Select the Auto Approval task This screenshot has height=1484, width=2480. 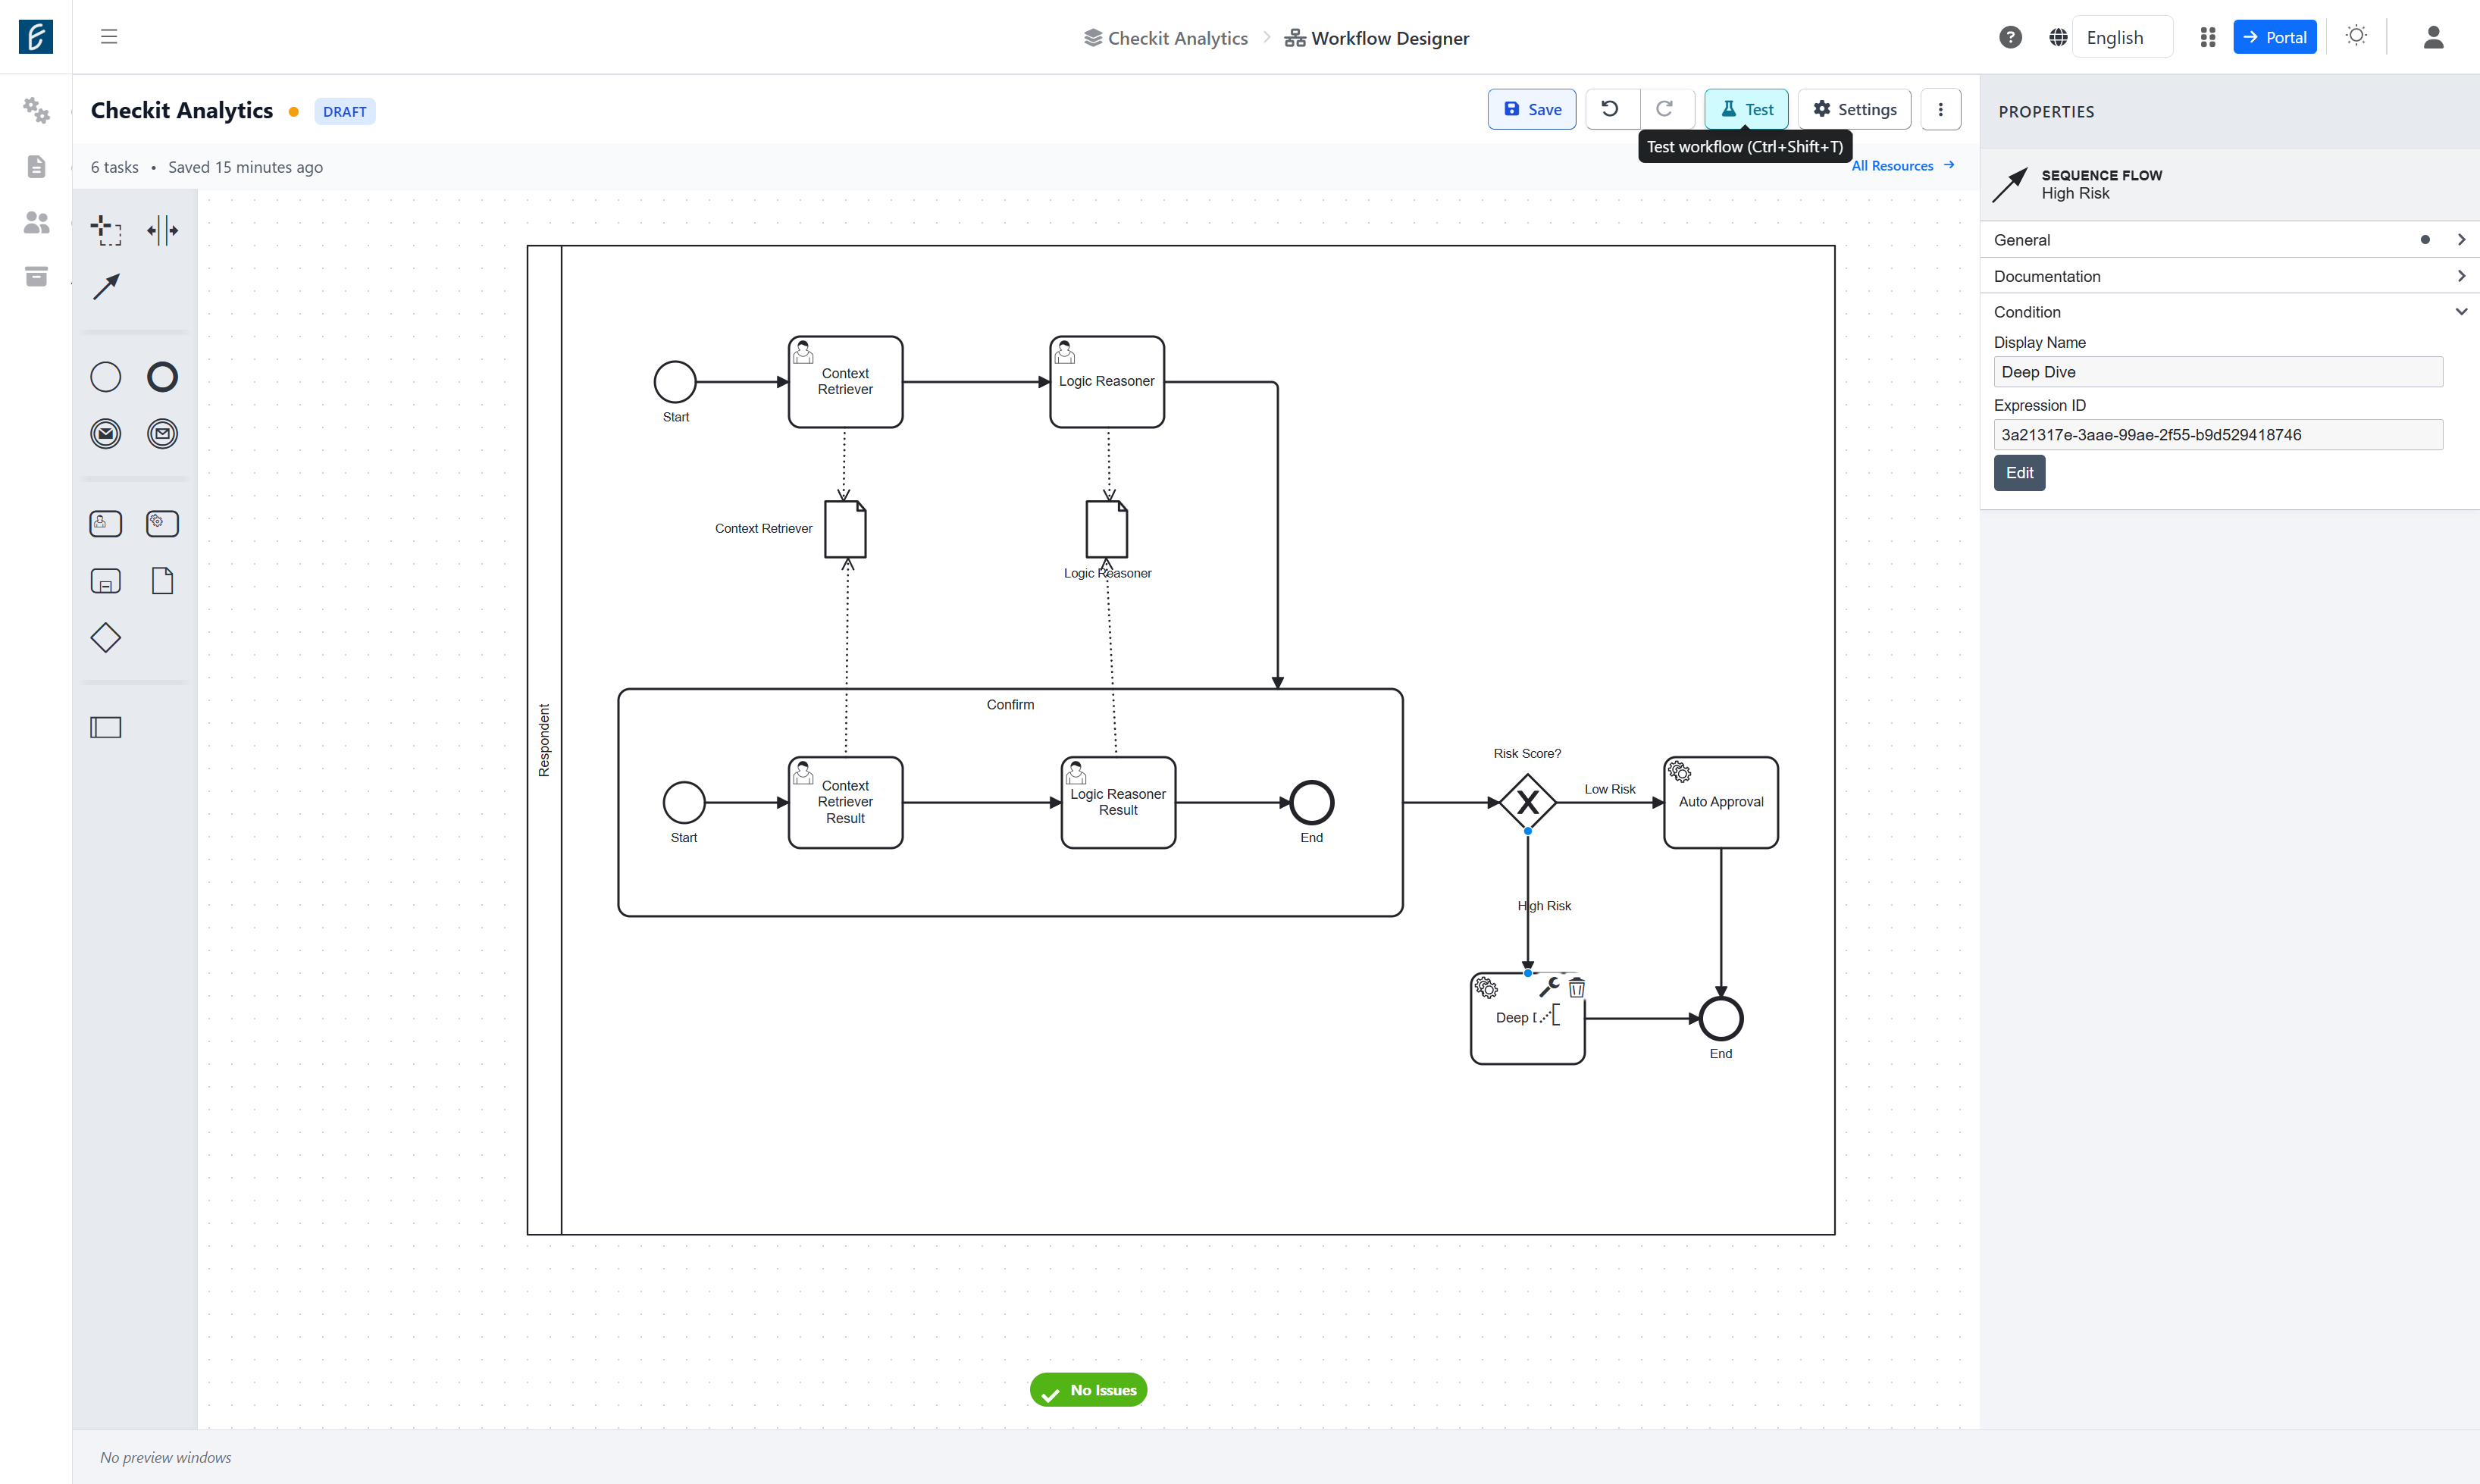pos(1721,802)
